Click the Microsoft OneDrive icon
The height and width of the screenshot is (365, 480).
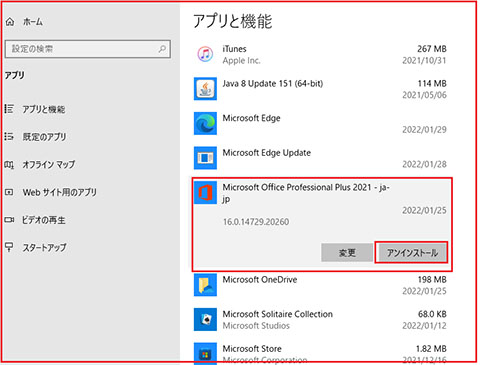(x=205, y=285)
